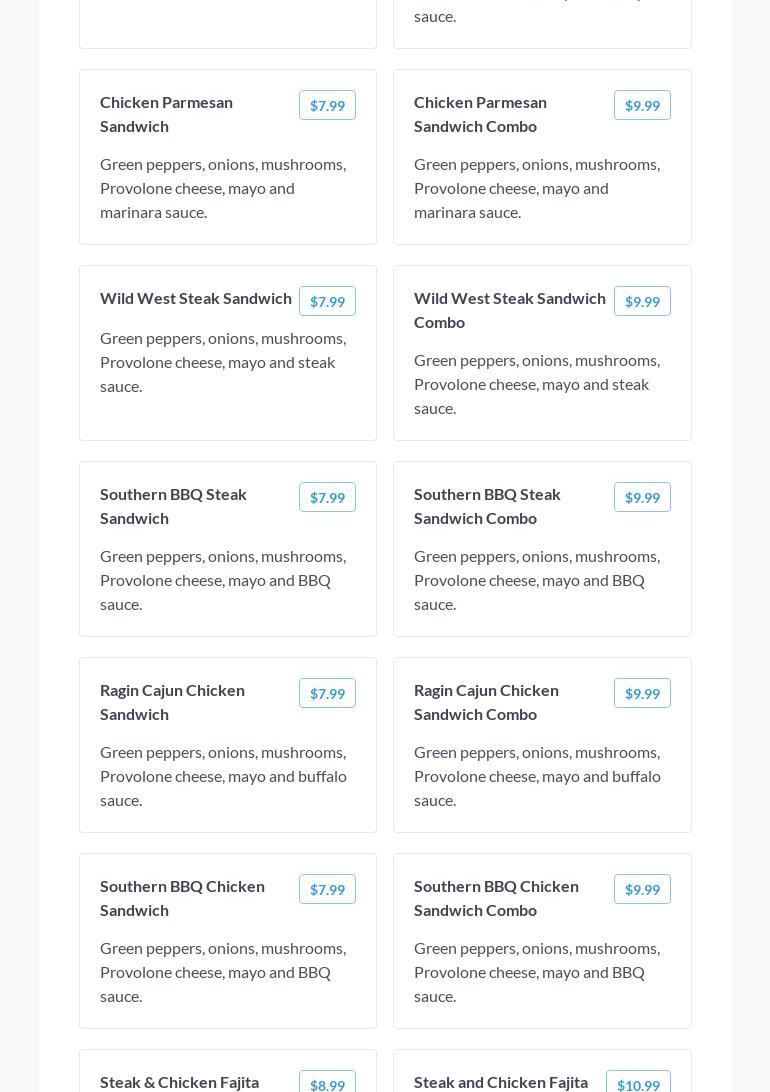Open Chicken Parmesan Sandwich item title
Screen dimensions: 770x1092
point(166,114)
